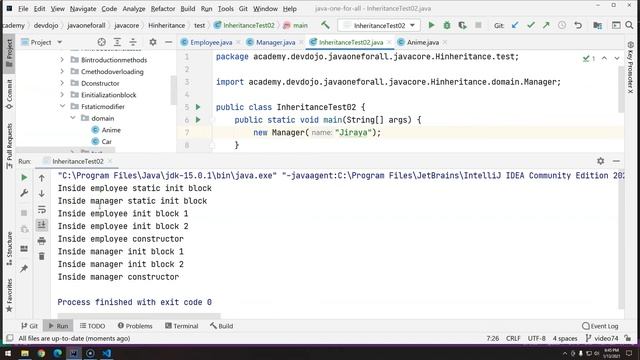Click the run gutter icon beside class declaration
Viewport: 640px width, 360px height.
pyautogui.click(x=198, y=107)
